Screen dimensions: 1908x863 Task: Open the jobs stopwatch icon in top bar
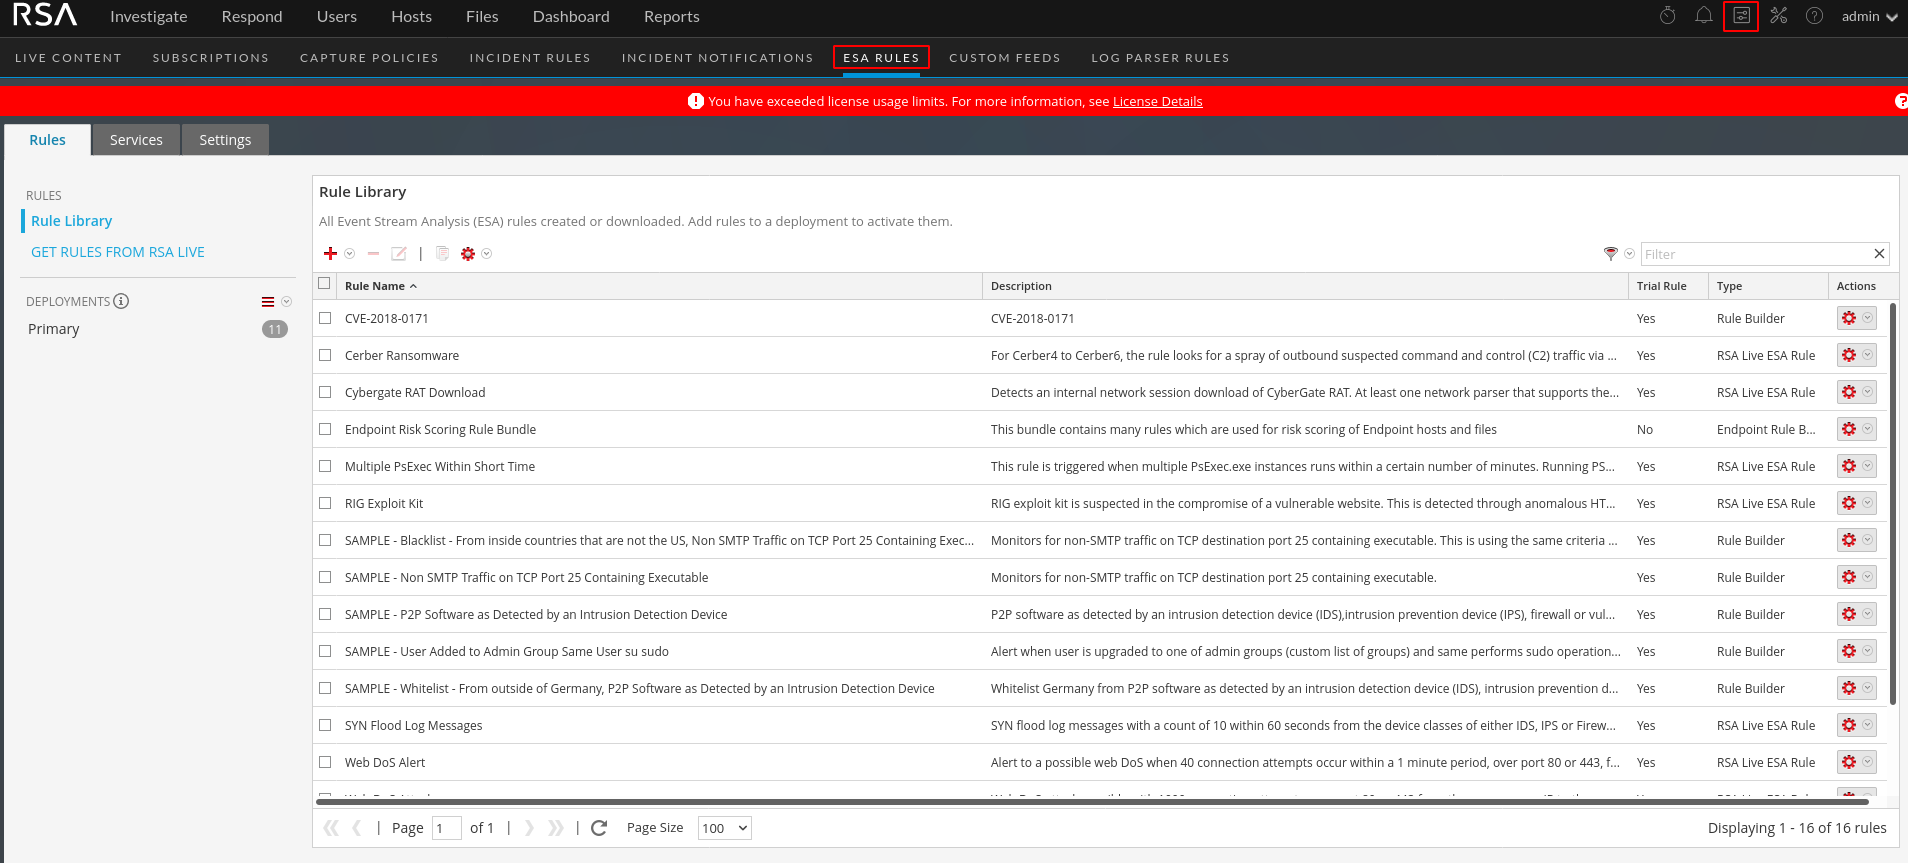[x=1667, y=16]
